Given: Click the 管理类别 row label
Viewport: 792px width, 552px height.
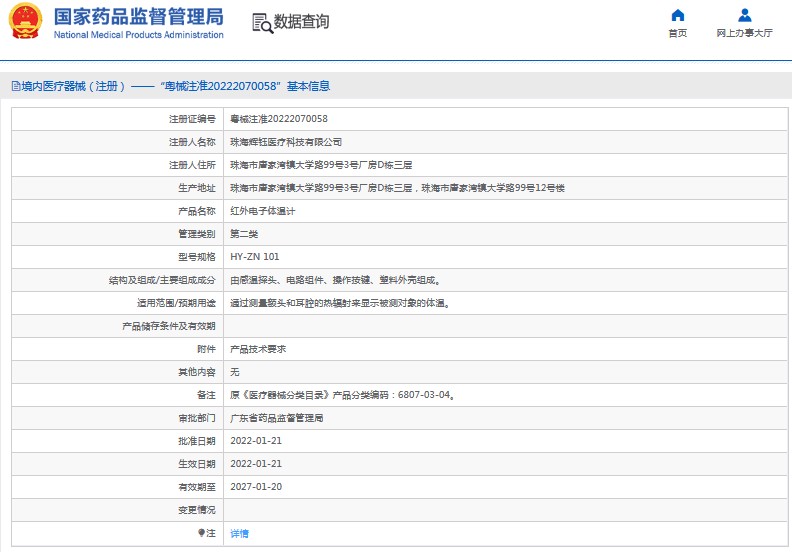Looking at the screenshot, I should [x=196, y=234].
